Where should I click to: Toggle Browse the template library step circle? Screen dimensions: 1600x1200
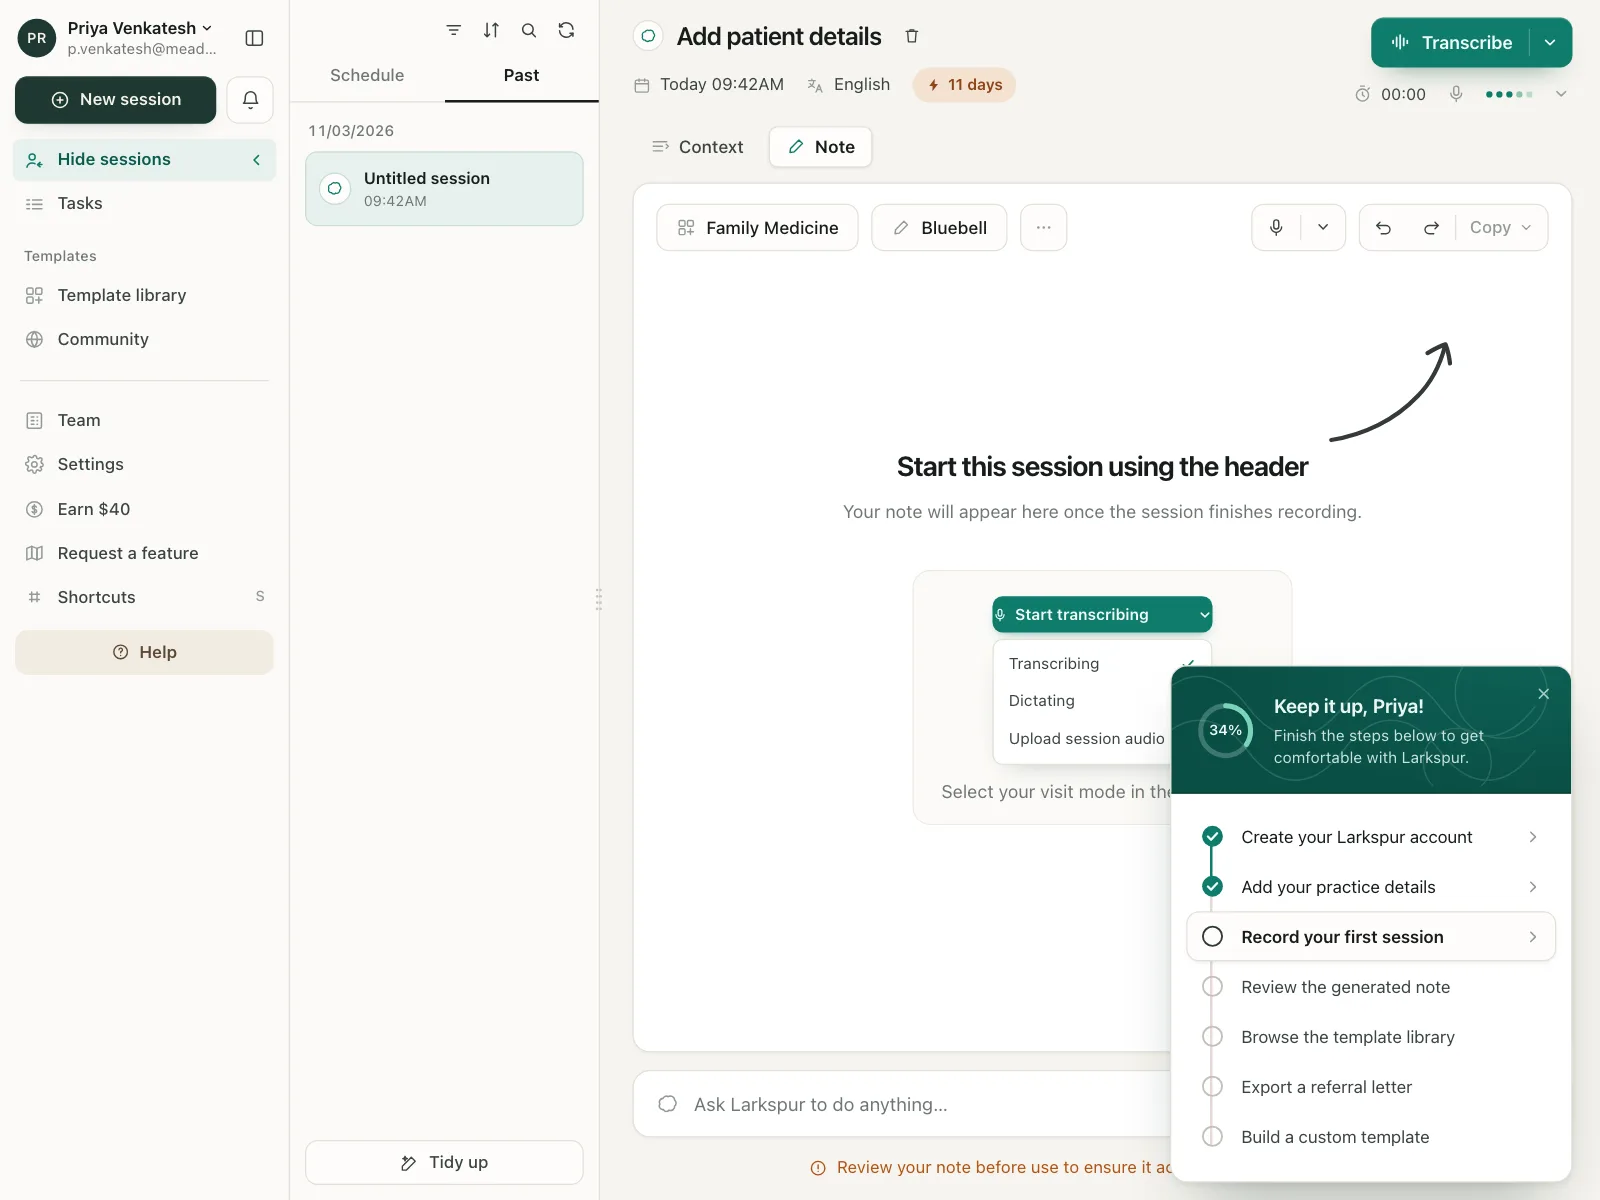(x=1212, y=1037)
